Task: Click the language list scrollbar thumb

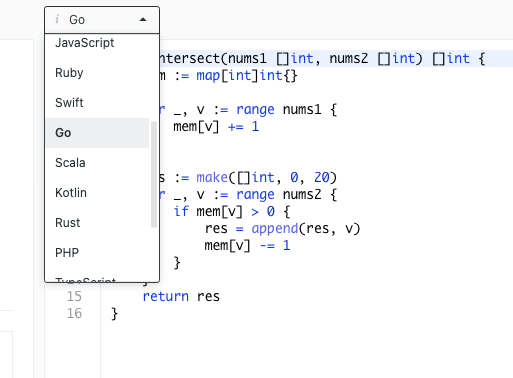Action: (154, 174)
